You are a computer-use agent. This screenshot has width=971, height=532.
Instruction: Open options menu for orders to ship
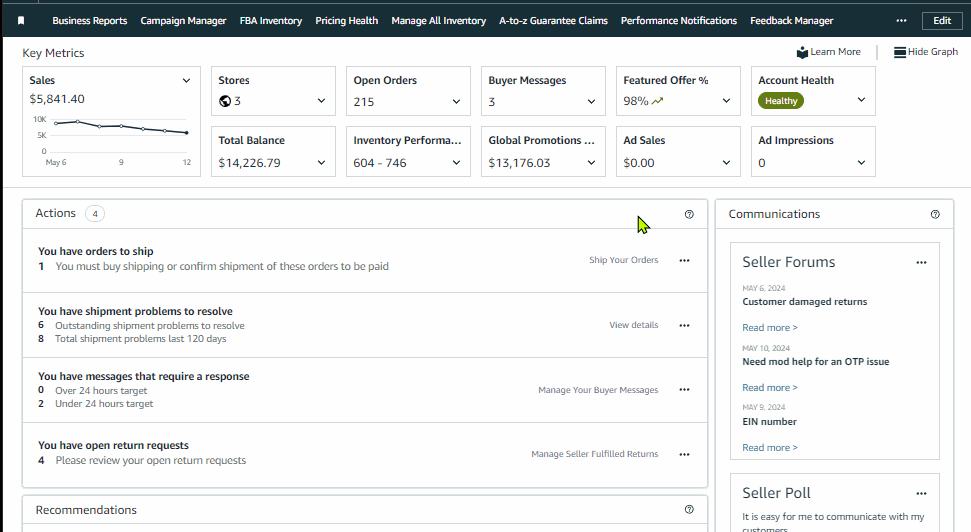[x=684, y=260]
